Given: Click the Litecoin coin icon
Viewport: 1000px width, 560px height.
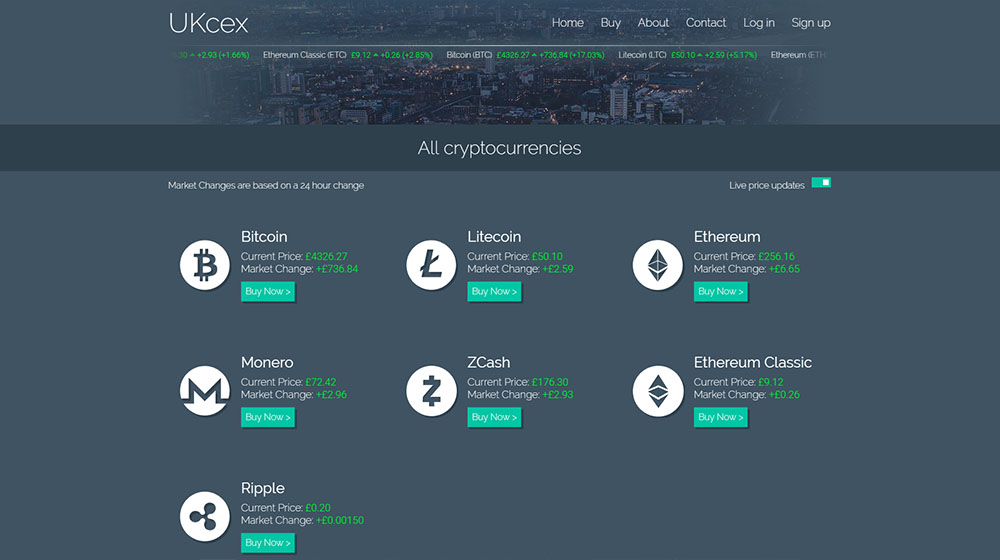Looking at the screenshot, I should (431, 265).
